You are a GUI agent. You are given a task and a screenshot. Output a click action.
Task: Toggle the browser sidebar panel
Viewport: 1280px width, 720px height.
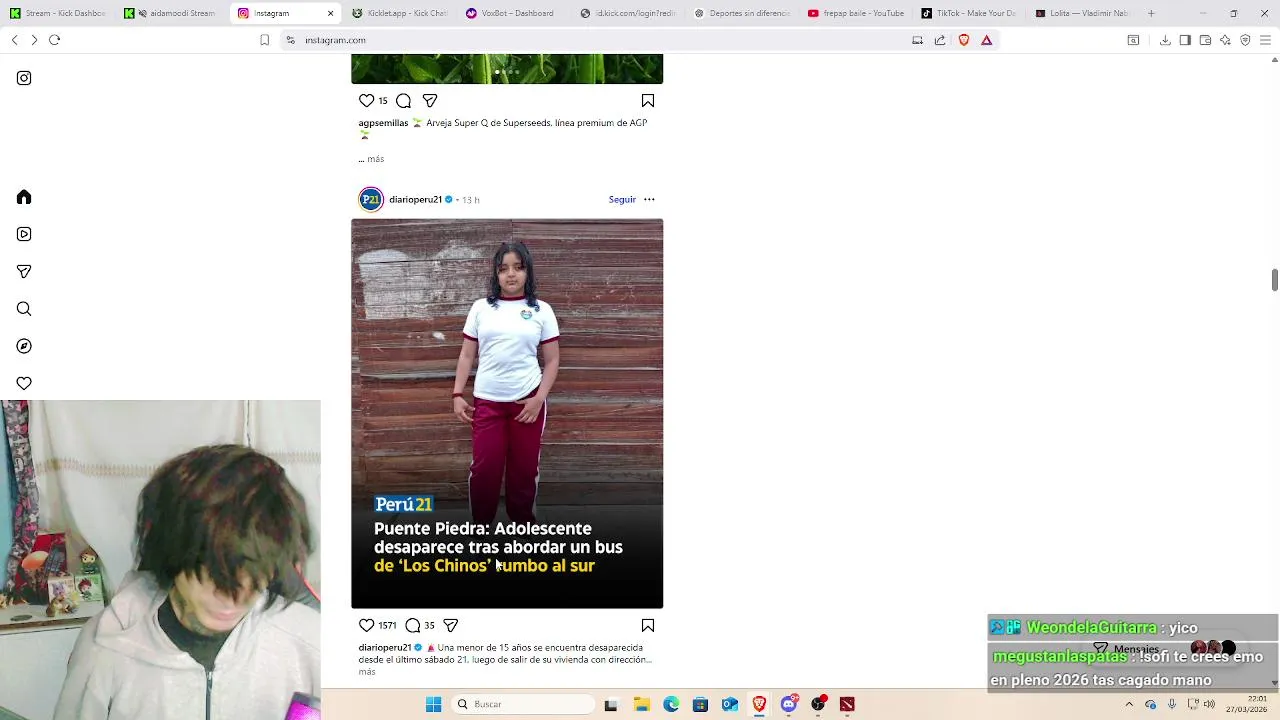pyautogui.click(x=1185, y=40)
